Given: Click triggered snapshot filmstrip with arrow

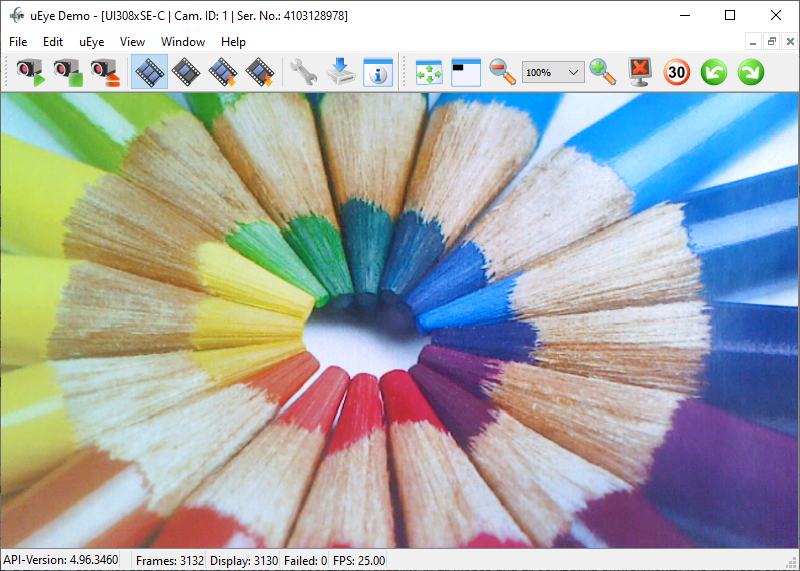Looking at the screenshot, I should (260, 72).
